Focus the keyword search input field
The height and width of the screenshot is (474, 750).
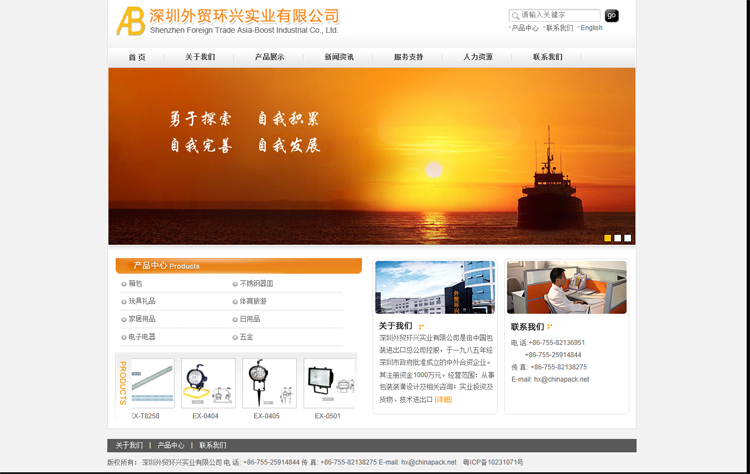coord(554,15)
